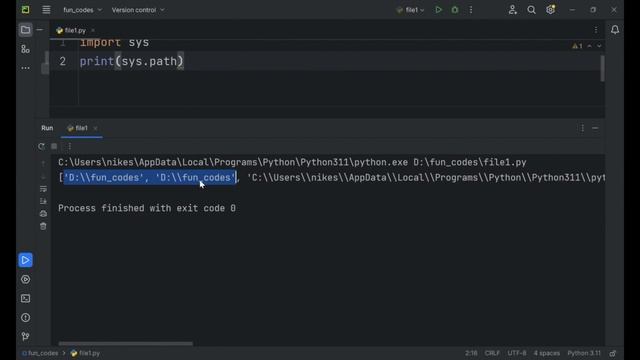Open IDE settings gear

[550, 10]
